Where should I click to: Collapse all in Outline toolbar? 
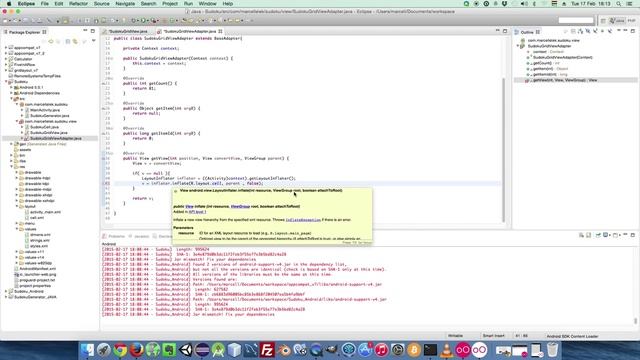tap(573, 31)
